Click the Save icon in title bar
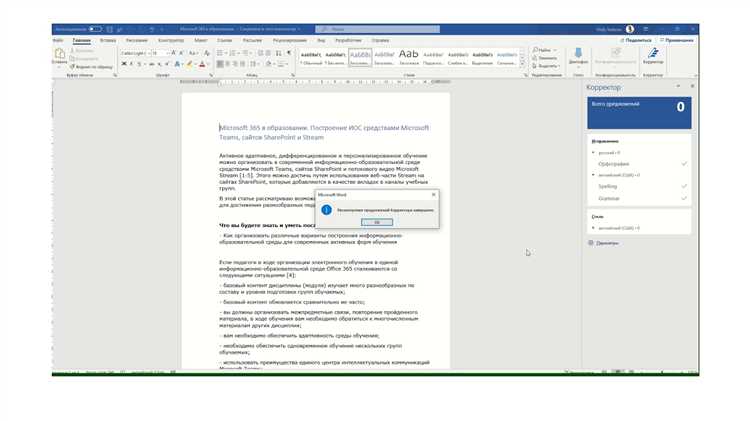 (x=110, y=29)
